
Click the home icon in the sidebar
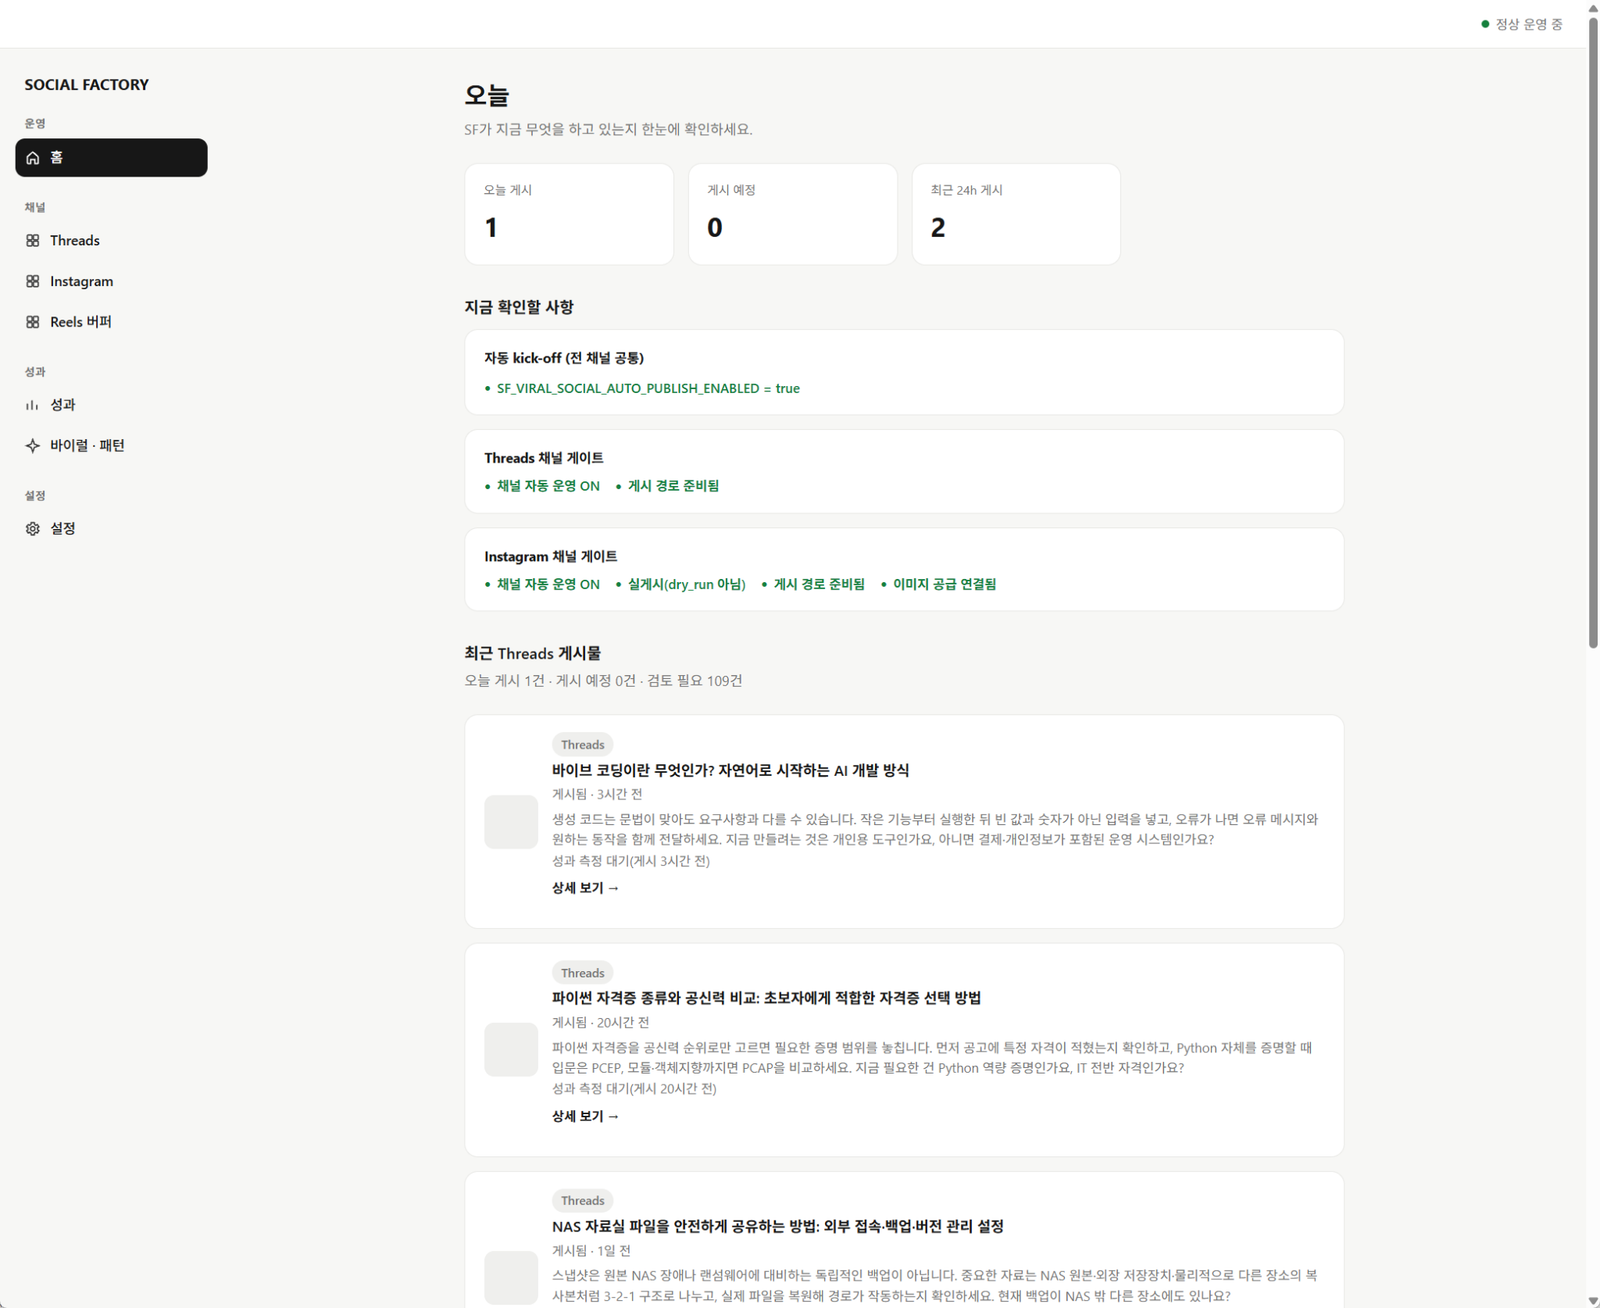coord(33,158)
